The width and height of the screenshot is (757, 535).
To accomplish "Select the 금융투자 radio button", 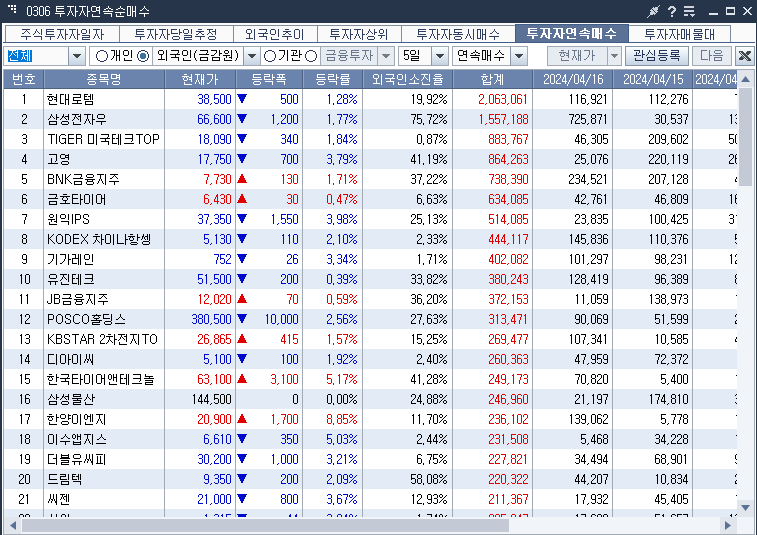I will click(x=311, y=56).
